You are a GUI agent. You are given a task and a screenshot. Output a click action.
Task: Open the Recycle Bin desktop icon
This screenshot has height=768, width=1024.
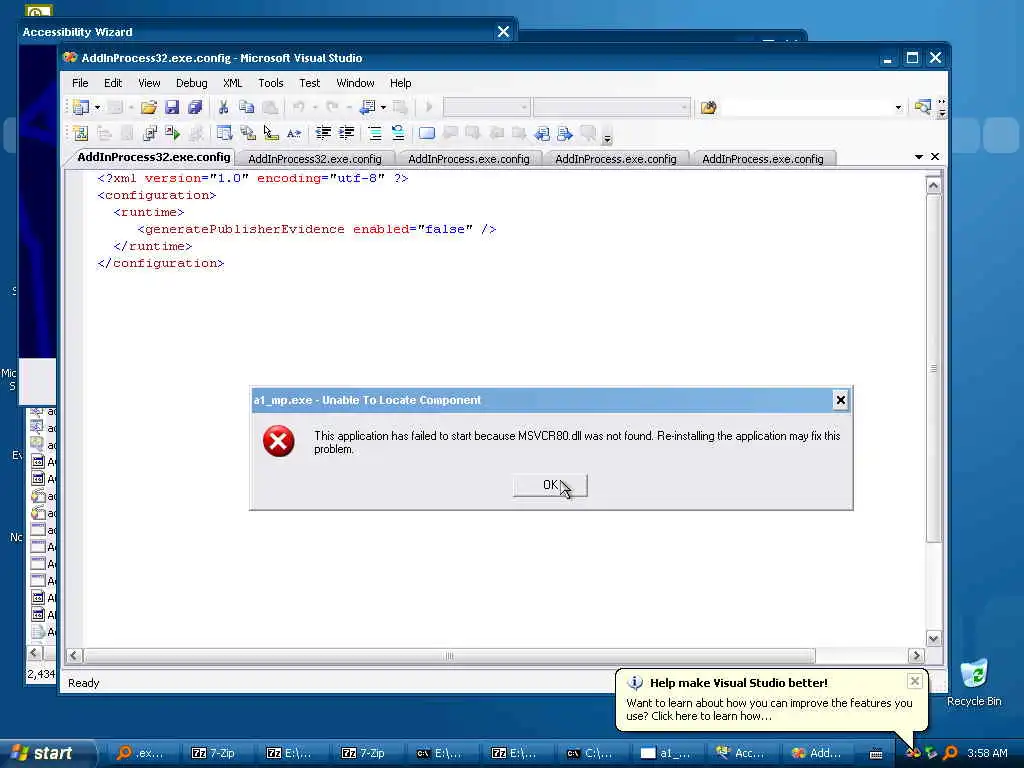(974, 682)
